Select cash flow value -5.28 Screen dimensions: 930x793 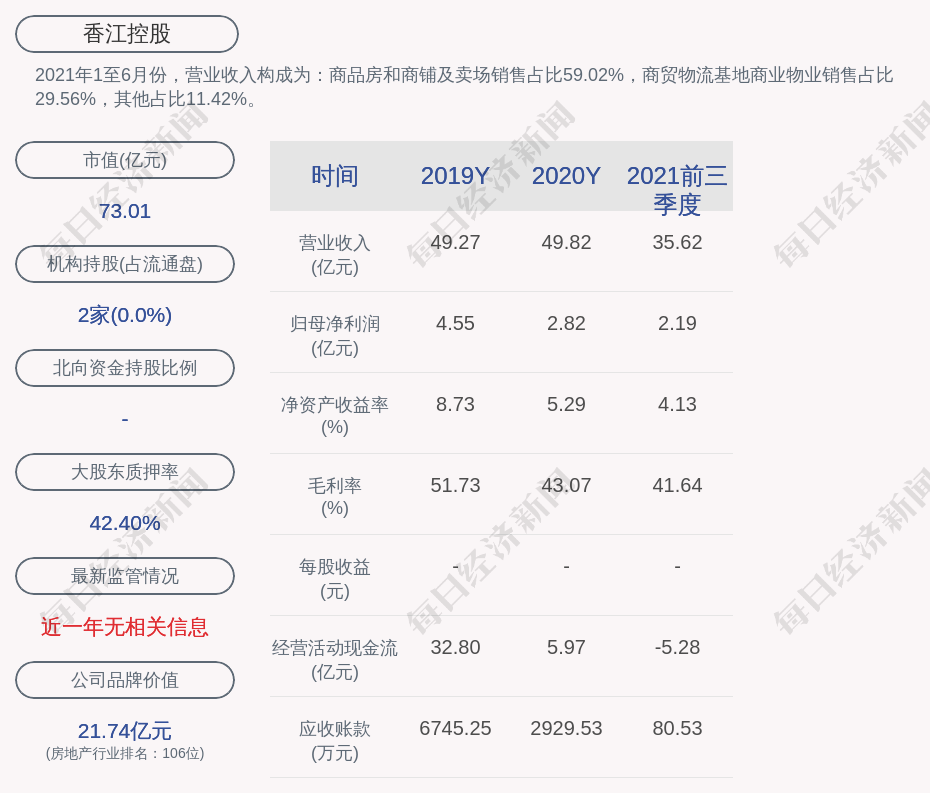[x=677, y=647]
